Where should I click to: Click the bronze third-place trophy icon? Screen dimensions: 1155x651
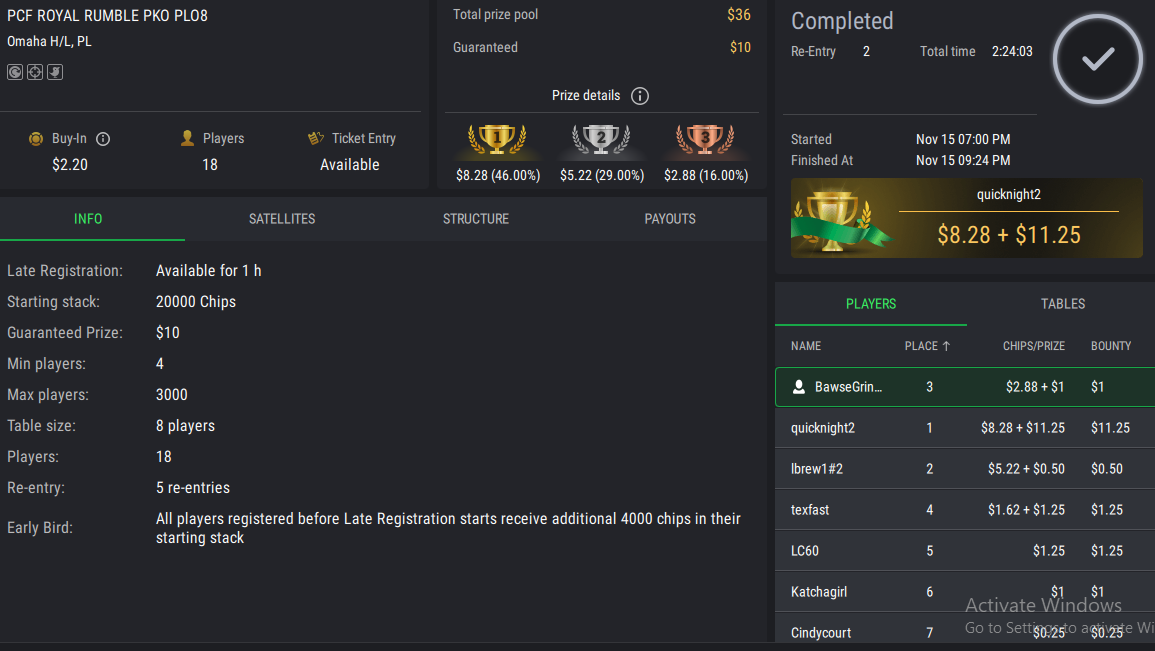pyautogui.click(x=705, y=140)
